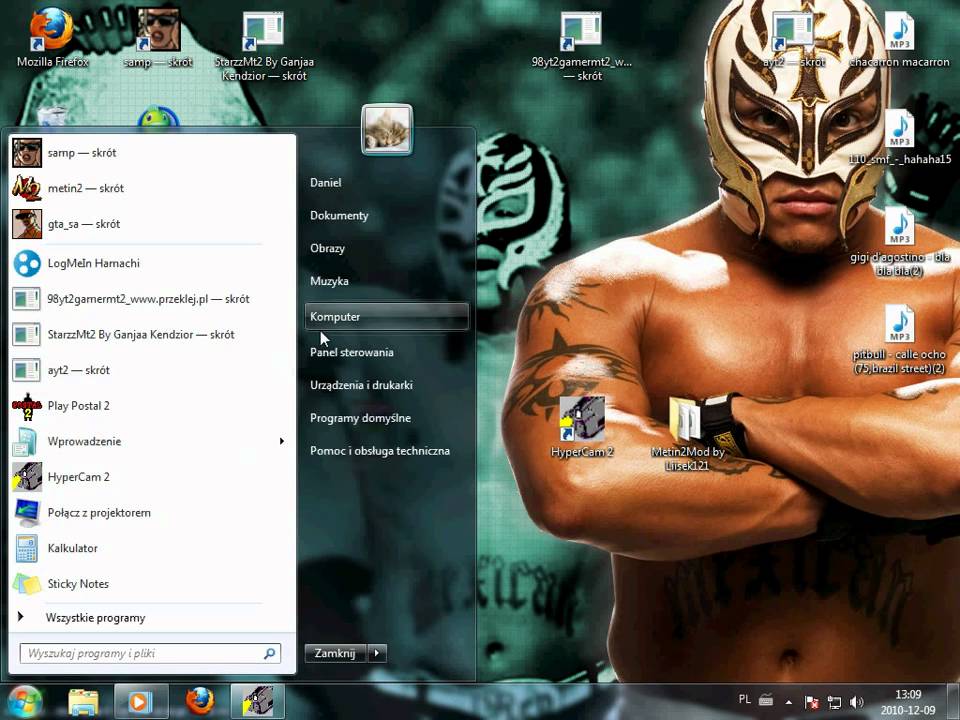
Task: Expand shutdown options arrow next to Zamknij
Action: (377, 653)
